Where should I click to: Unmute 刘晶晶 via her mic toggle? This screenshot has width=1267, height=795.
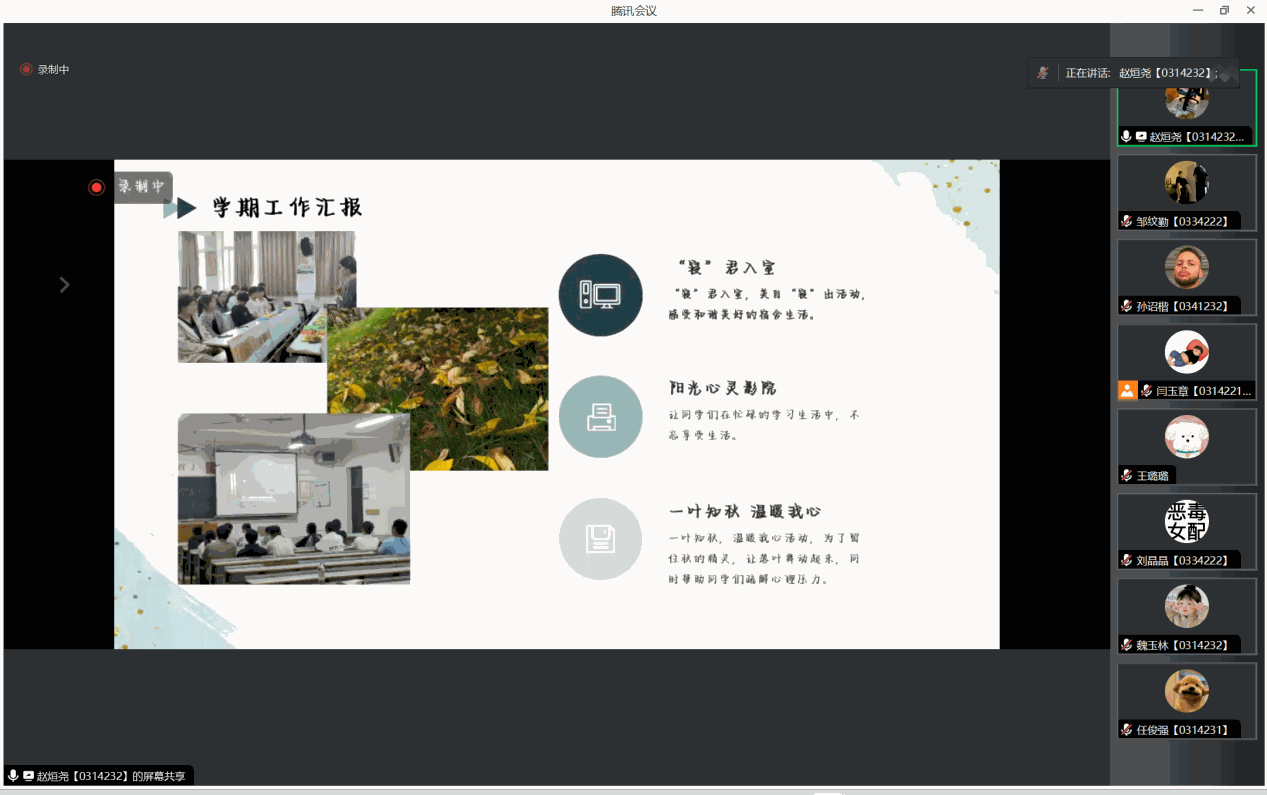1126,560
